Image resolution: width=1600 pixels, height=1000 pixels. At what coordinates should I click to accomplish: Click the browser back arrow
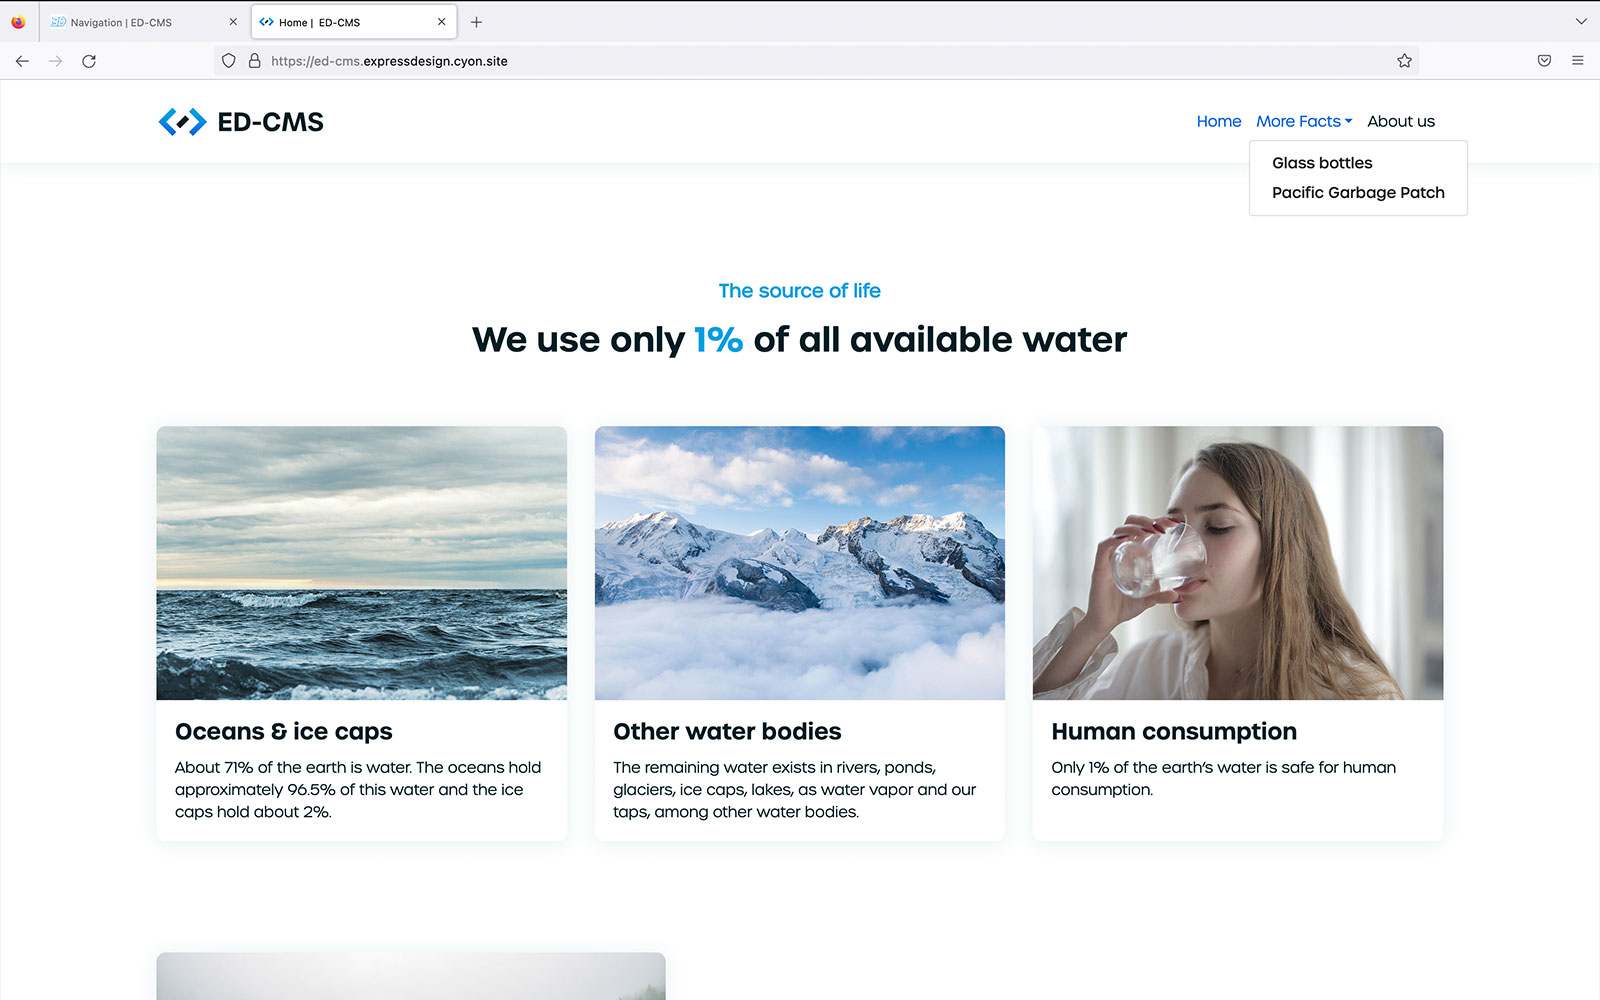pos(22,61)
